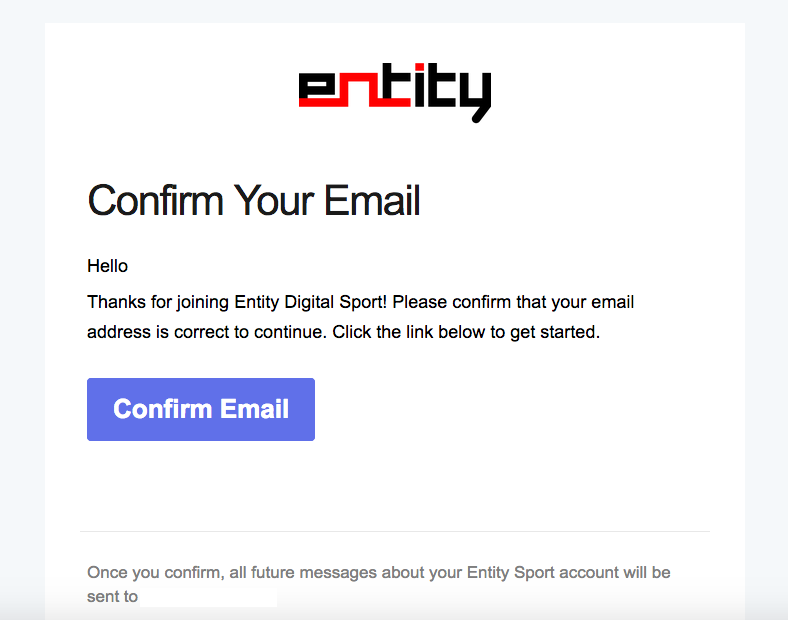Click the redacted email address in the footer
Screen dimensions: 788x620
tap(208, 598)
